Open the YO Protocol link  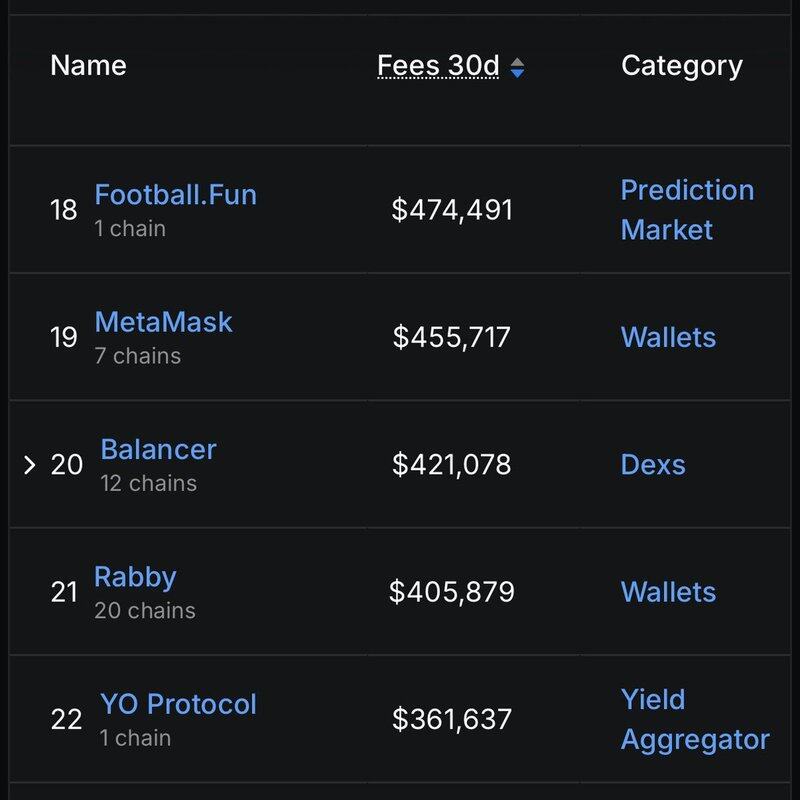point(178,704)
